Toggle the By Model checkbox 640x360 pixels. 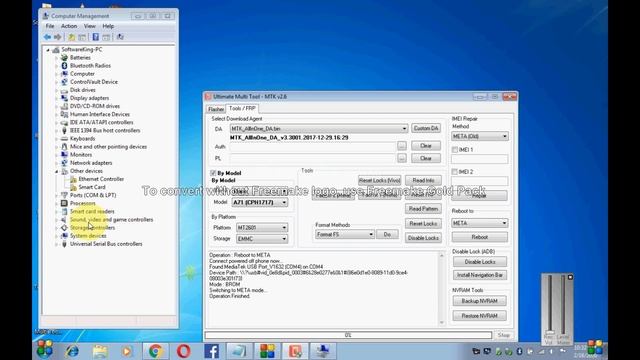pos(213,173)
